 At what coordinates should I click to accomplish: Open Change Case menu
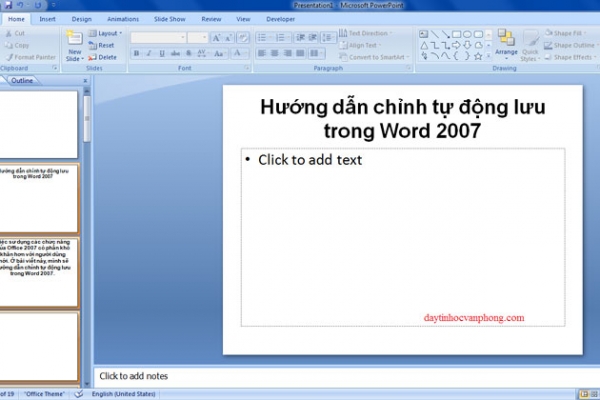click(219, 53)
